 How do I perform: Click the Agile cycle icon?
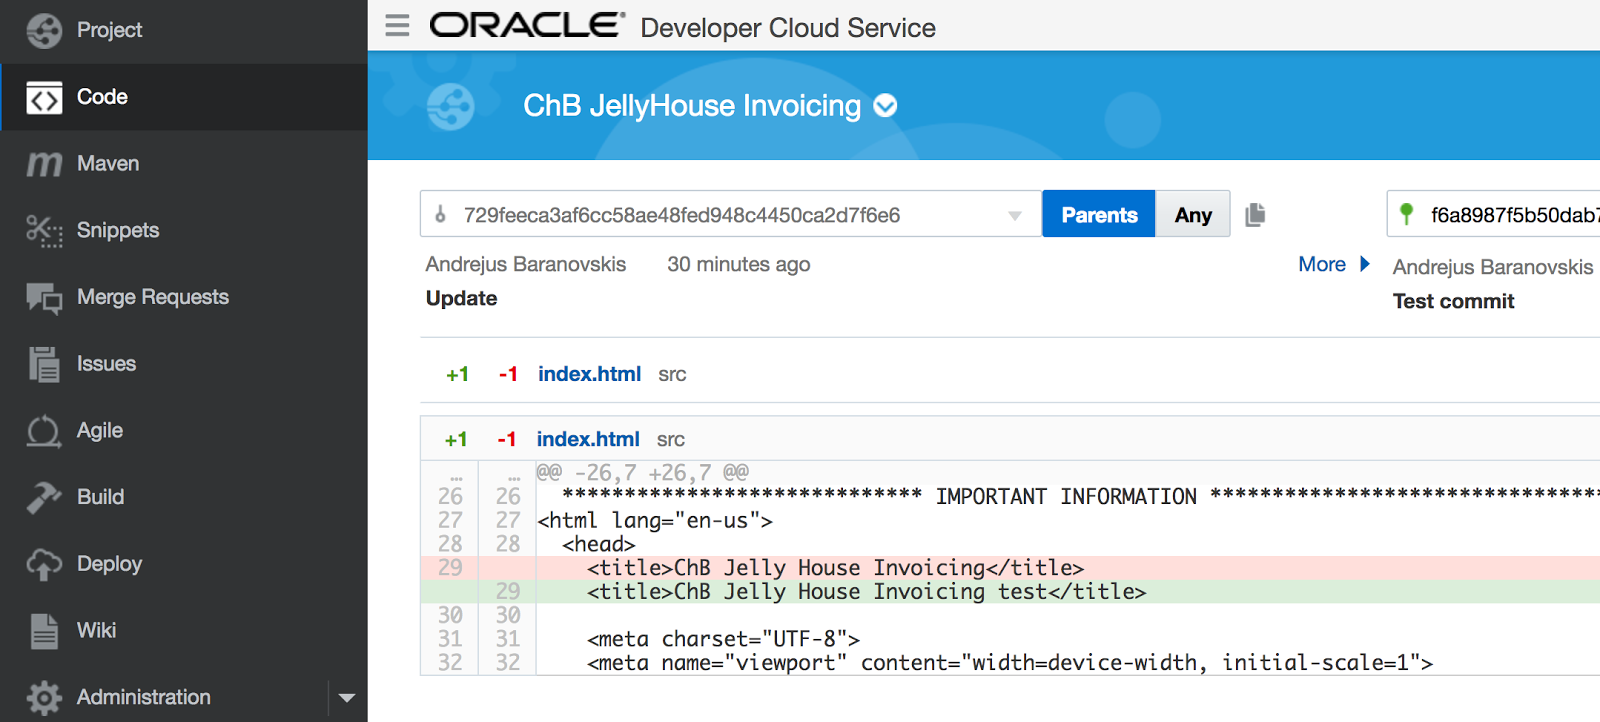click(44, 431)
